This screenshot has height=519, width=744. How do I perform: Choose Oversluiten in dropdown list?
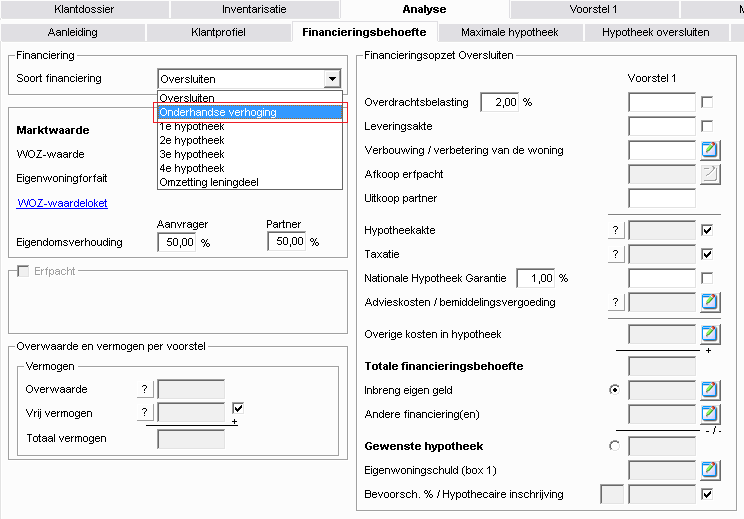pyautogui.click(x=250, y=98)
